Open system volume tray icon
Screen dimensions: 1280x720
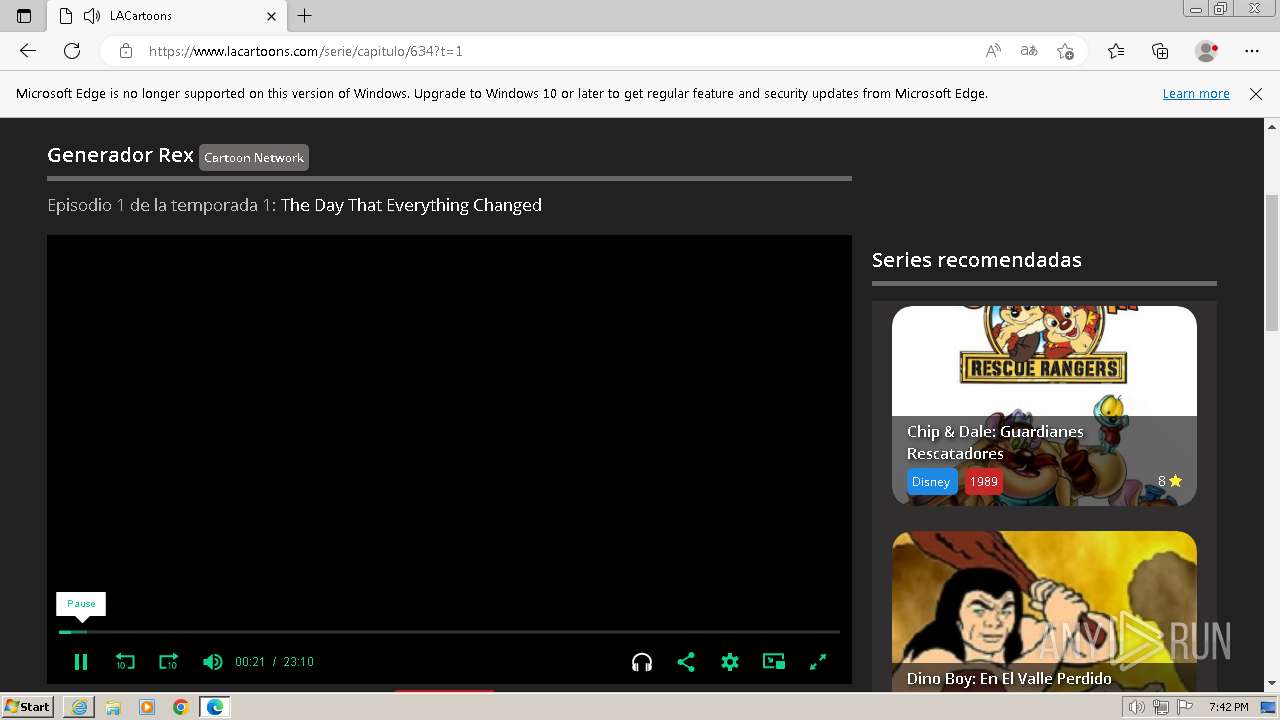pos(1137,707)
